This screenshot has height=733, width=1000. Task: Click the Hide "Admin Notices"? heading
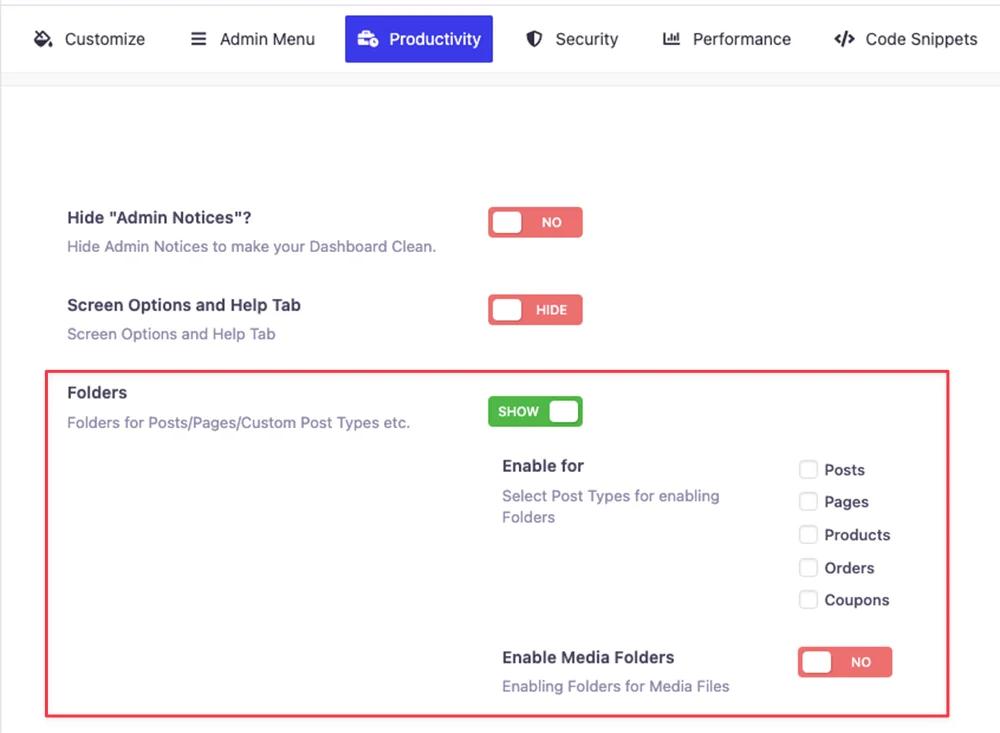159,218
